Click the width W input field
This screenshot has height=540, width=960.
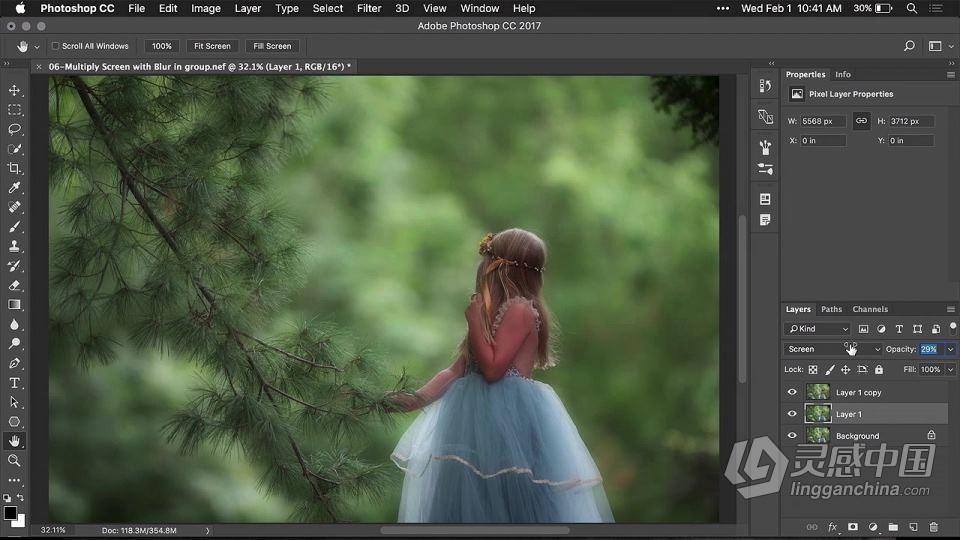(823, 121)
